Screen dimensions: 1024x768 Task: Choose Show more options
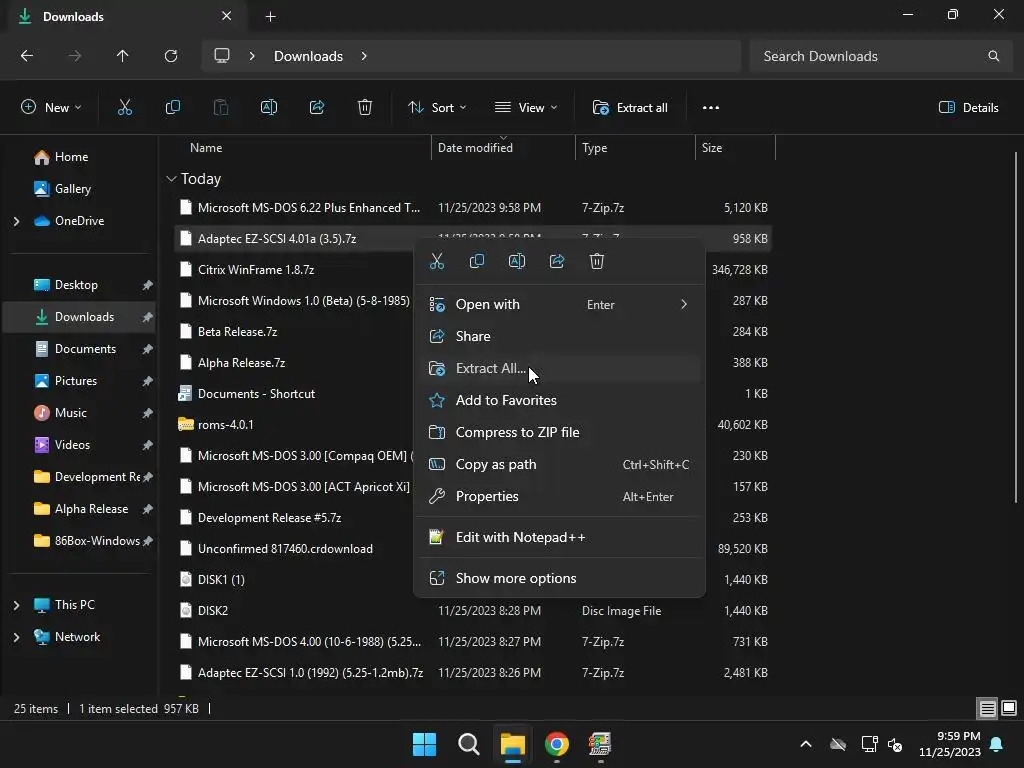560,579
